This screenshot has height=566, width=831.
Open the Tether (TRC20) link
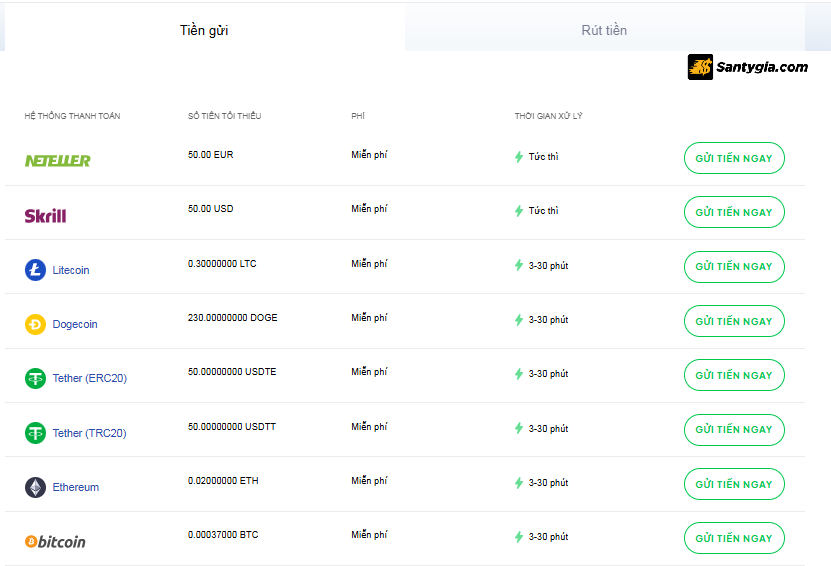(90, 433)
